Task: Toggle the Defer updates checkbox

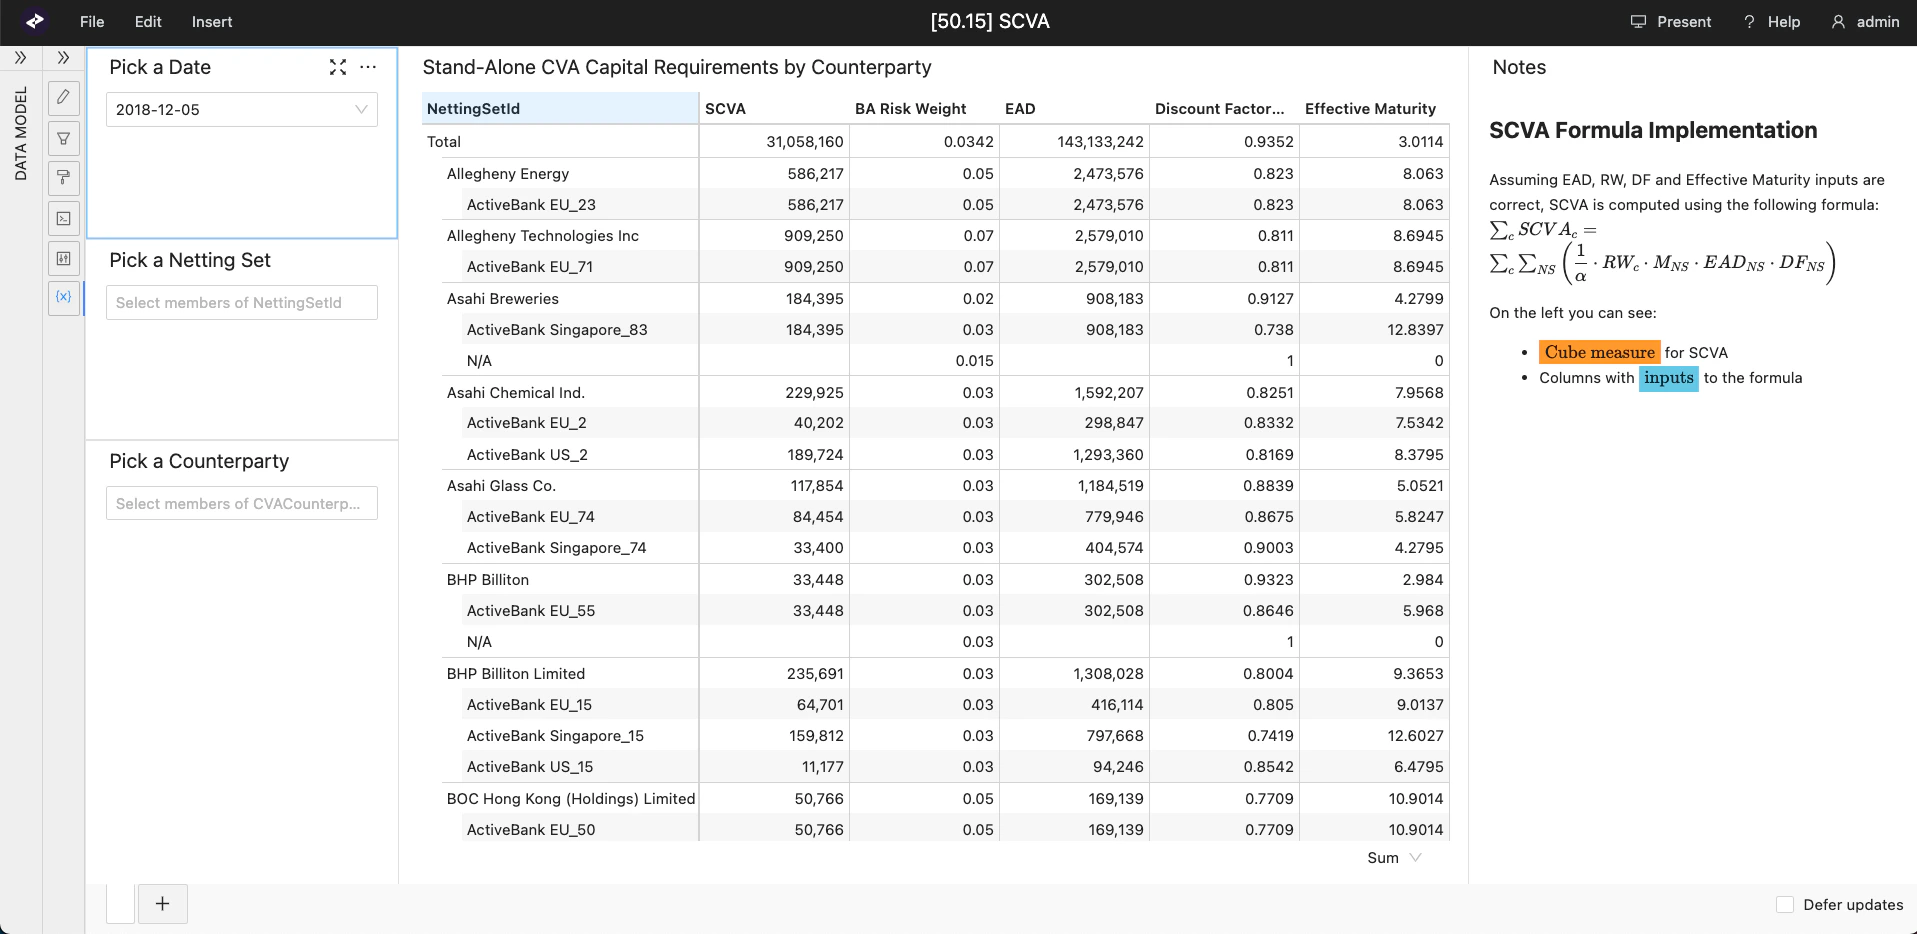Action: (1785, 905)
